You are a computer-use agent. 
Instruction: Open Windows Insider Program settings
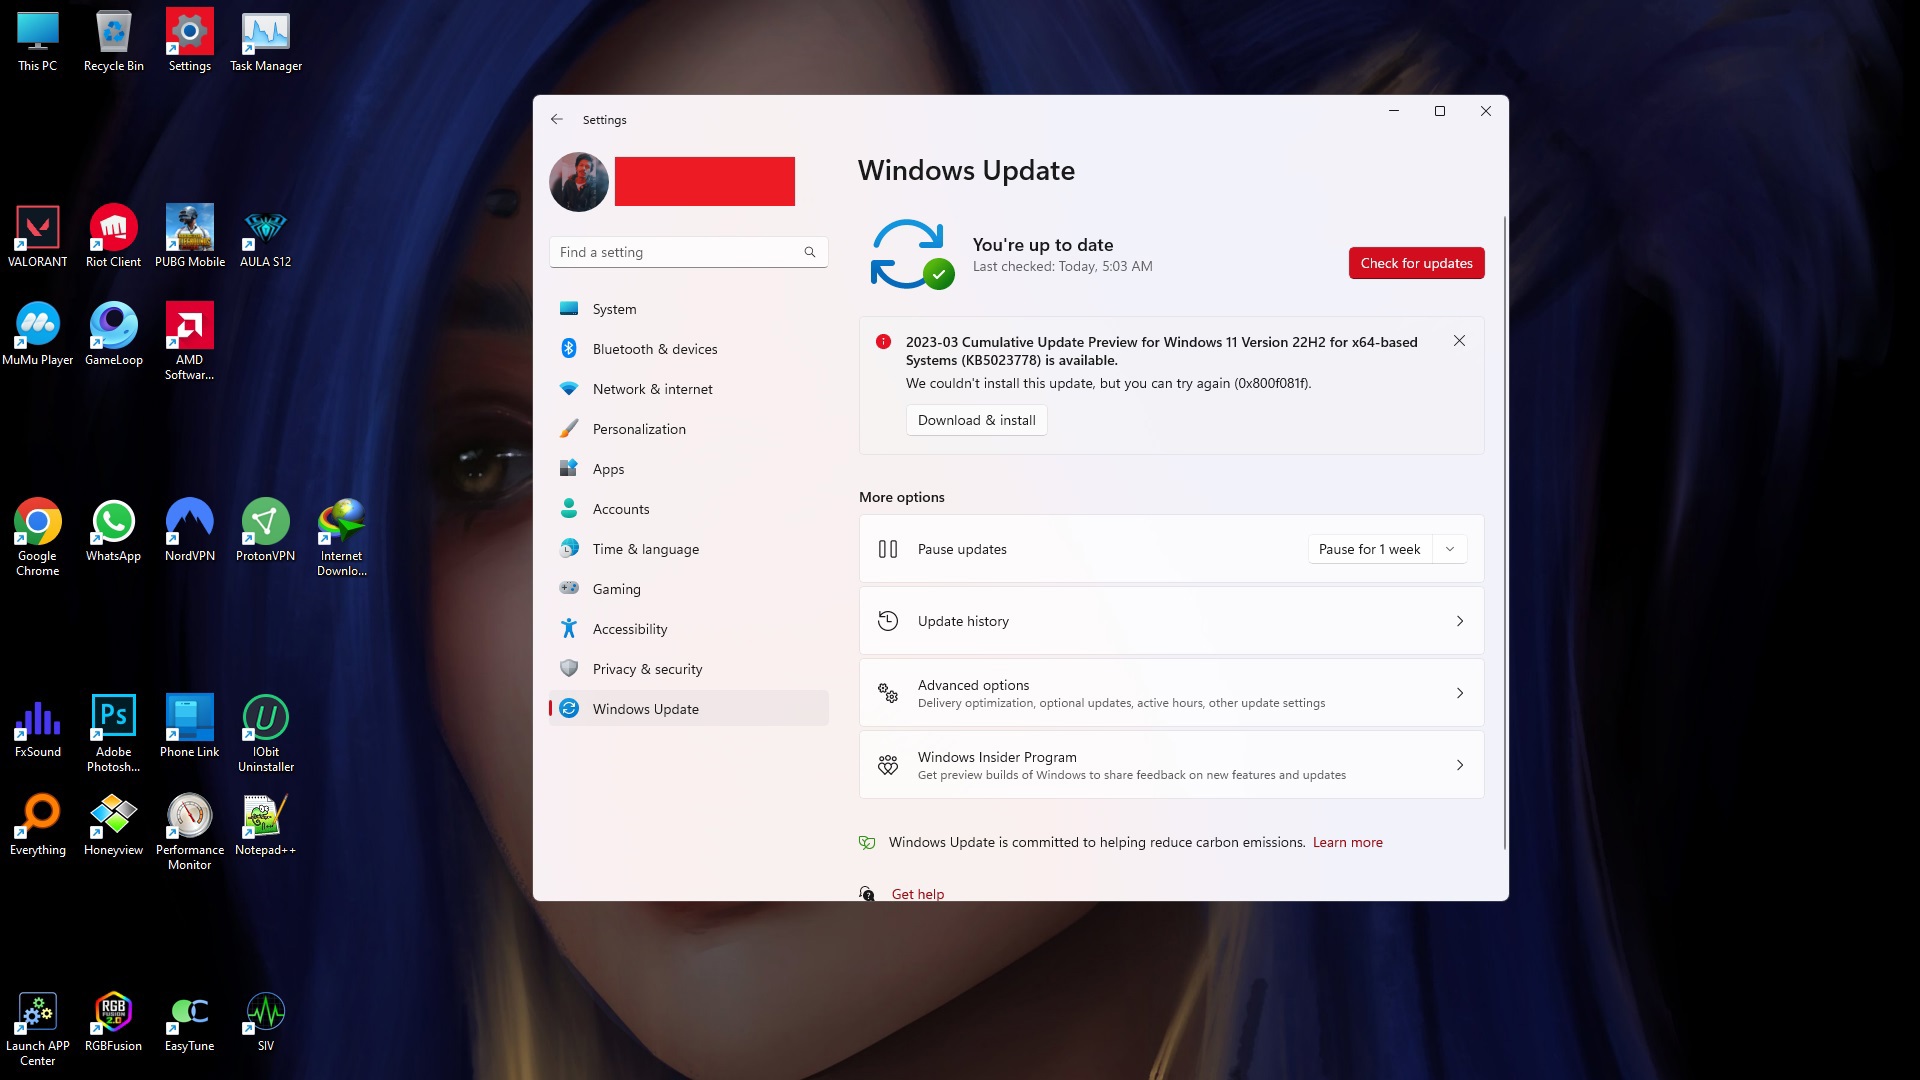point(1171,765)
